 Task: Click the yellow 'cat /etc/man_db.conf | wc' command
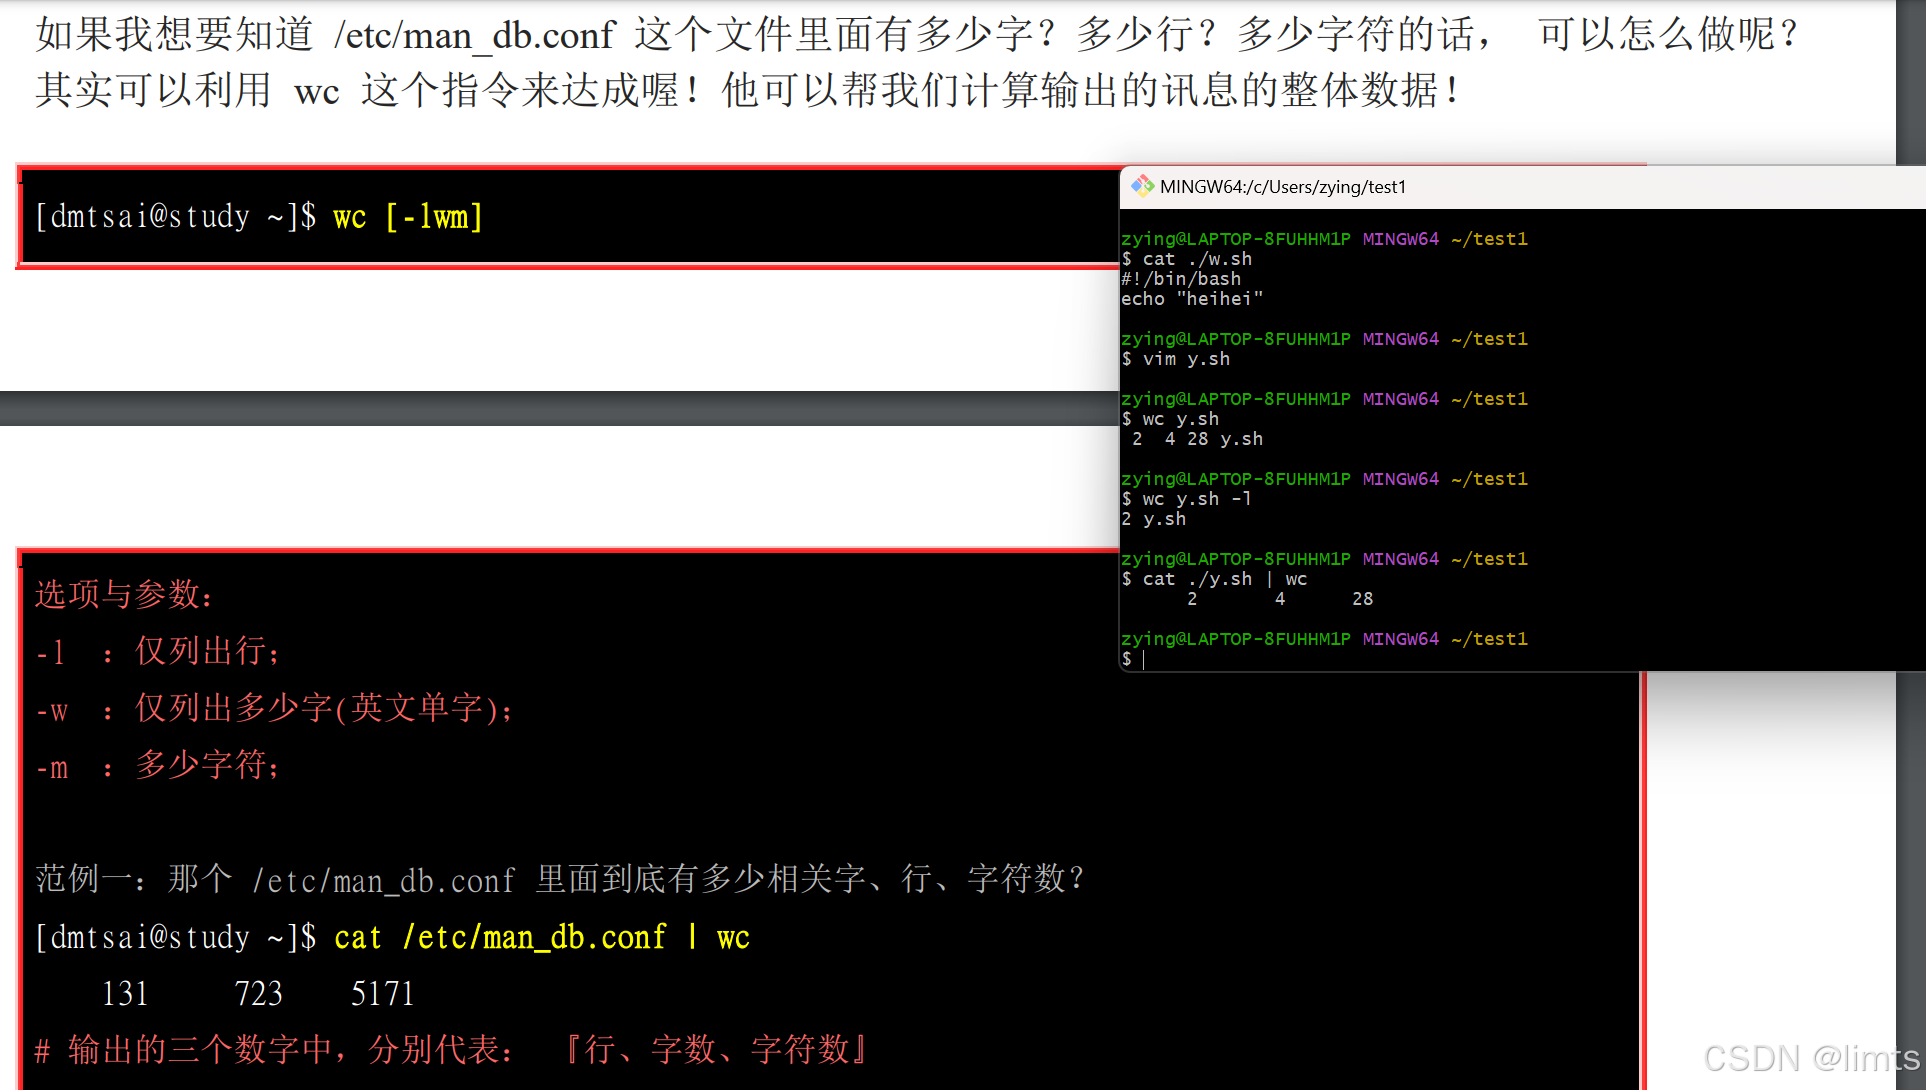coord(541,937)
